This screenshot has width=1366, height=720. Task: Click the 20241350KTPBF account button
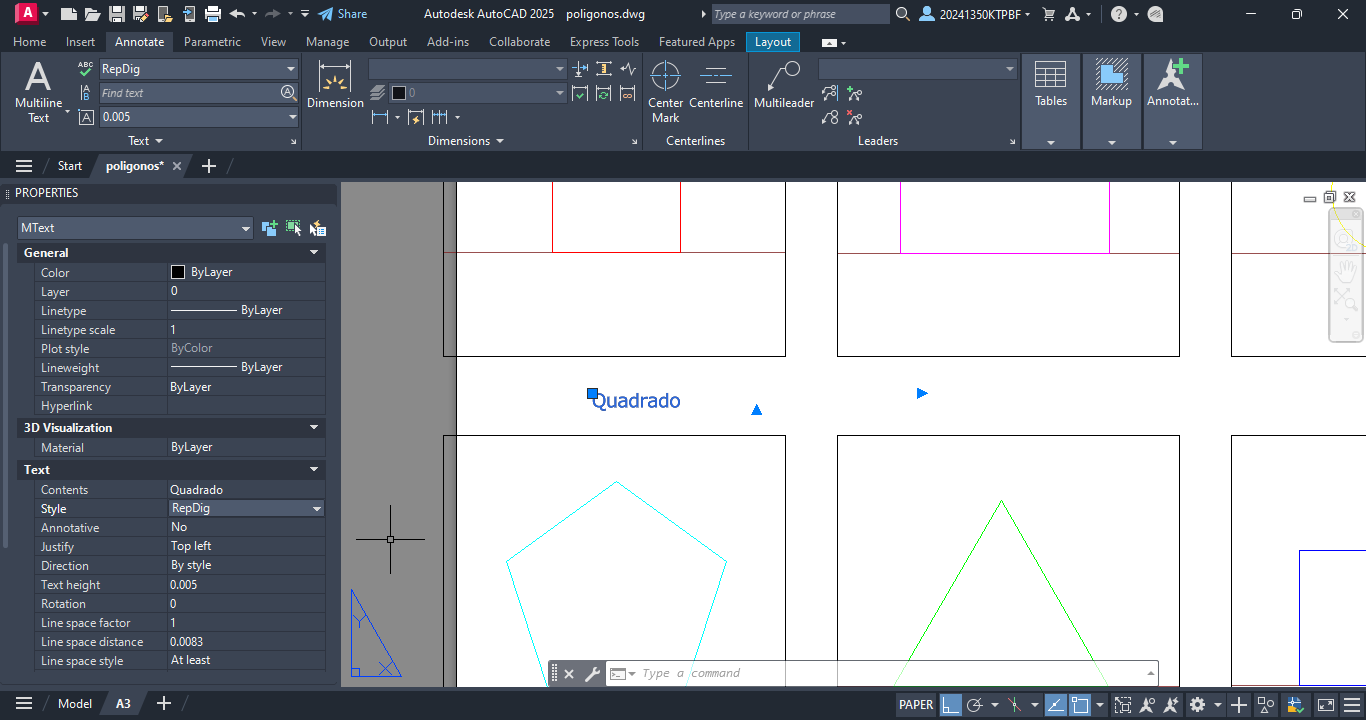[x=975, y=14]
